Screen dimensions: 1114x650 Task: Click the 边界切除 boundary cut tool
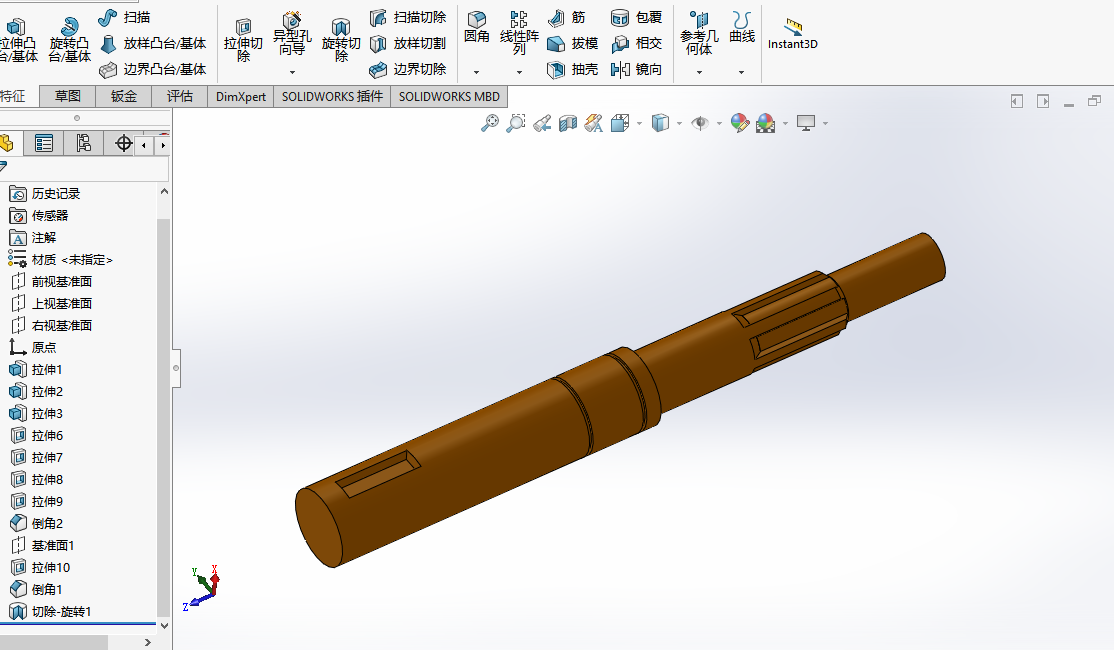(408, 69)
